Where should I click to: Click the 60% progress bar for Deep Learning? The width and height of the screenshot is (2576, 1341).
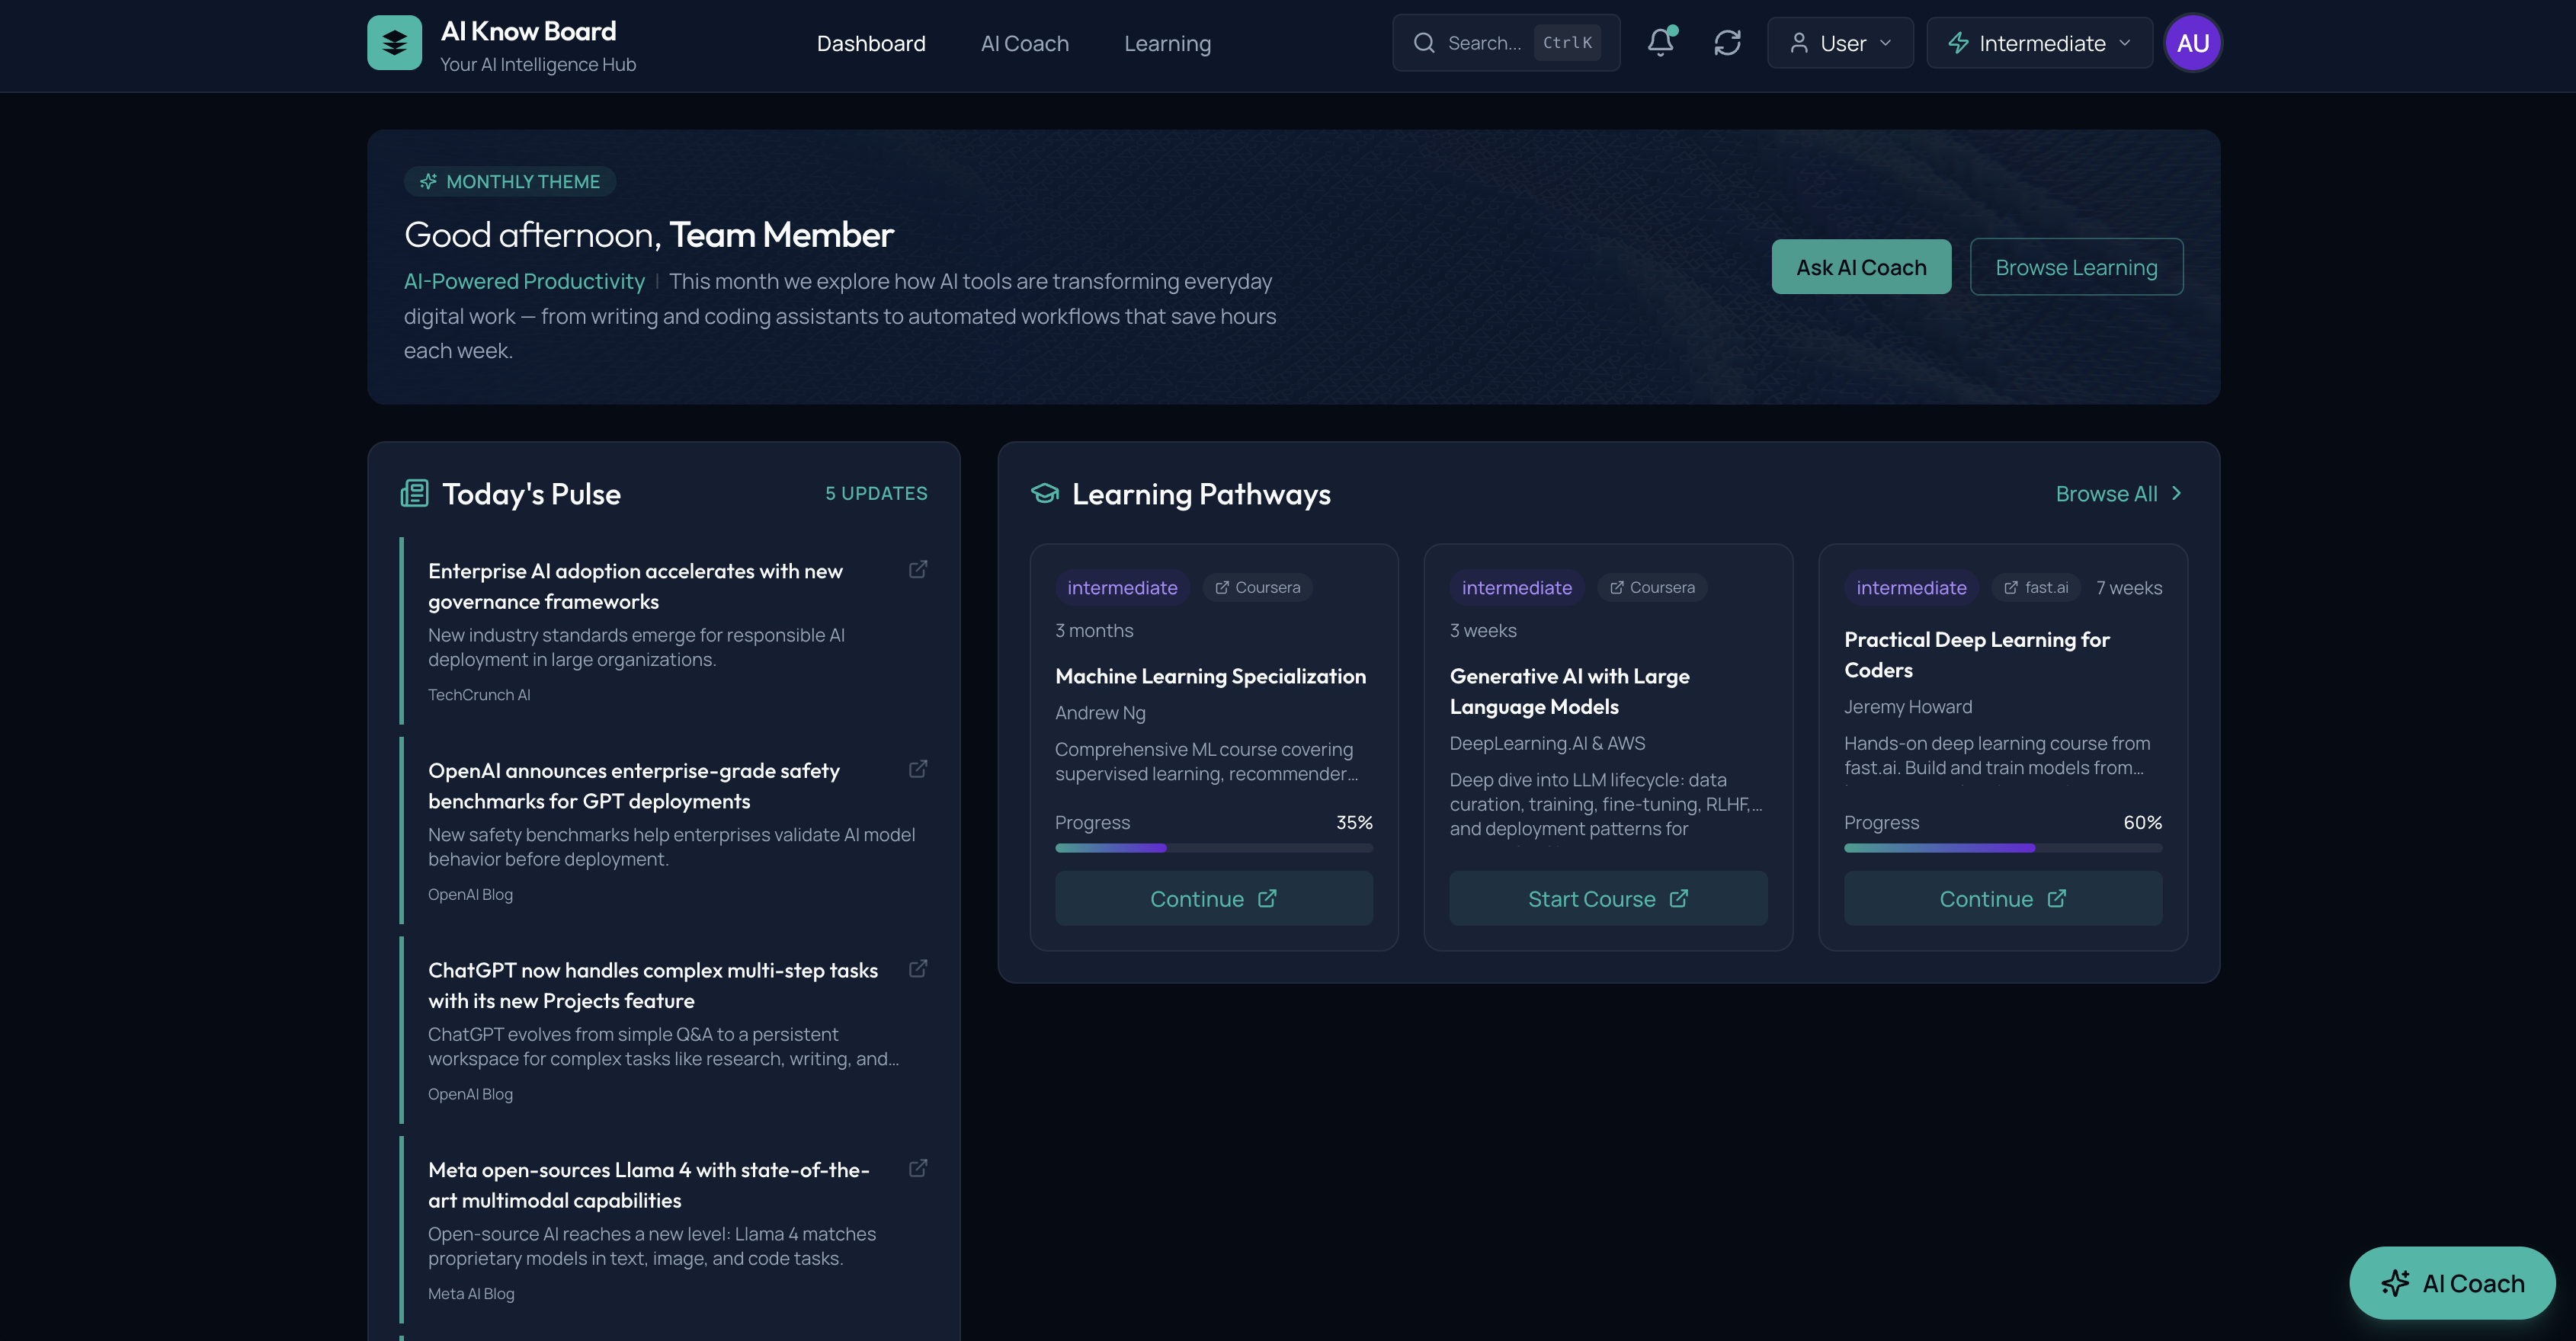(x=2003, y=847)
